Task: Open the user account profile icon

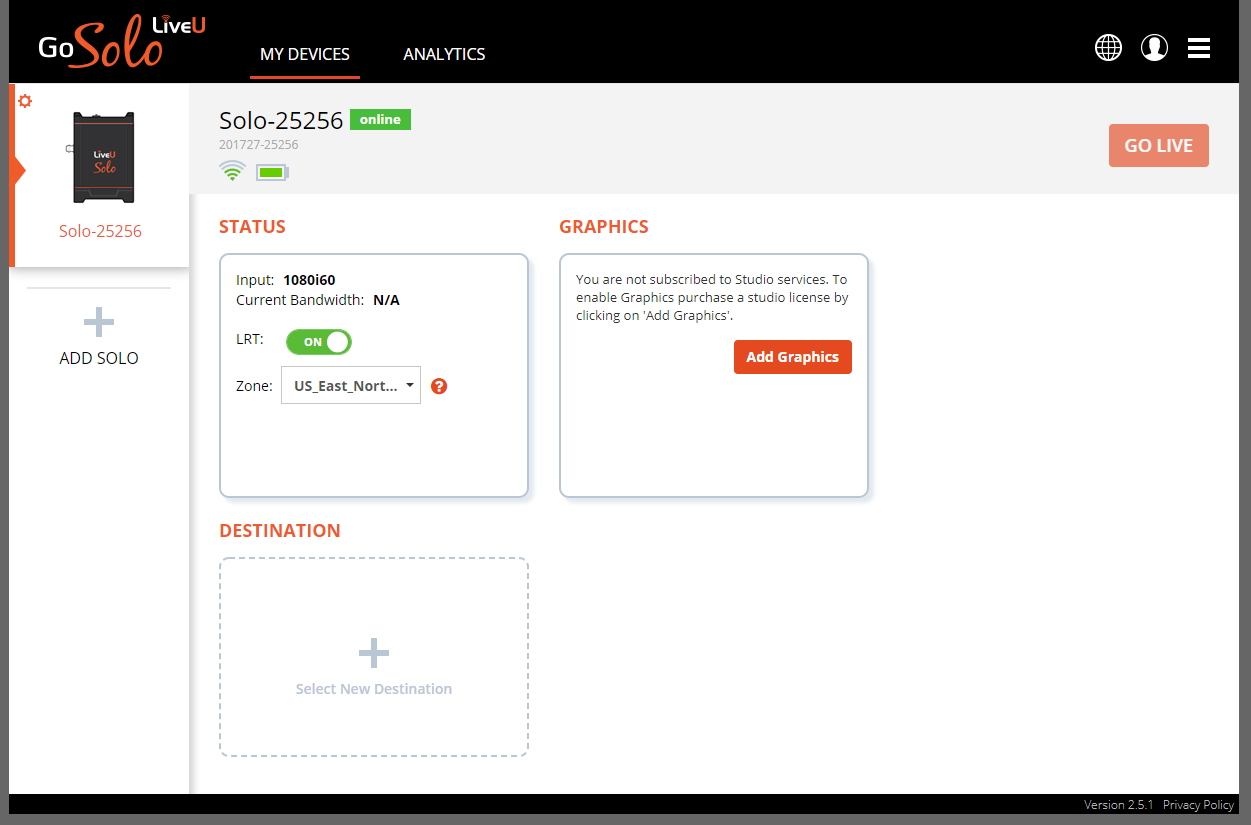Action: (x=1154, y=47)
